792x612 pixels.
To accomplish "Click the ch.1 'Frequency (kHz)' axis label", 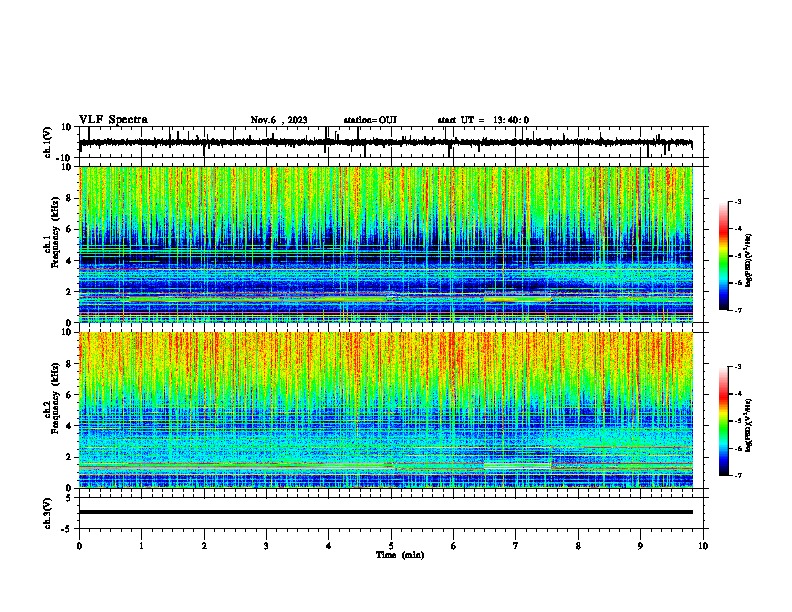I will (x=55, y=233).
